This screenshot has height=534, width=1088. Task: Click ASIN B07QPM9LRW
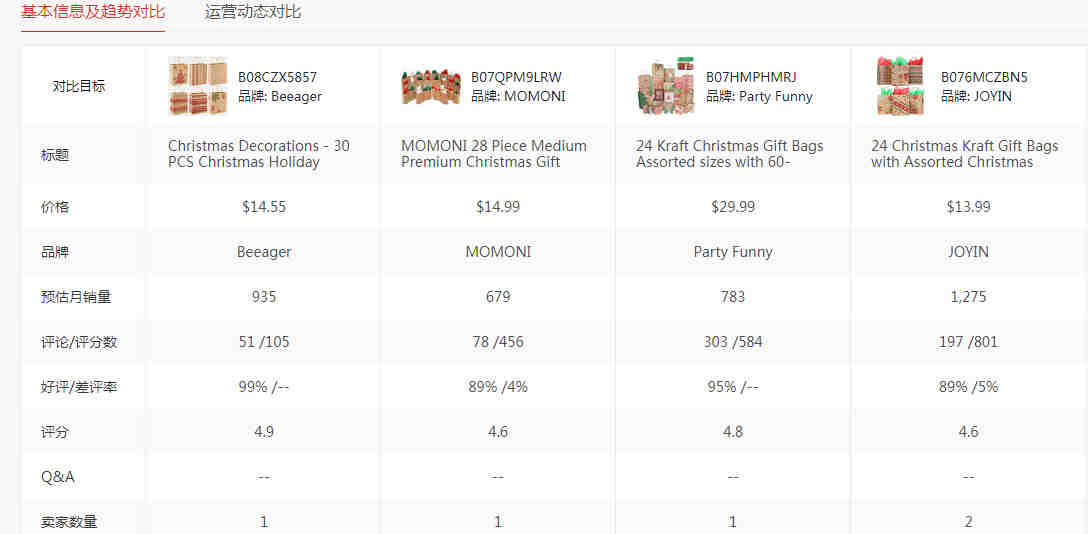pyautogui.click(x=516, y=77)
